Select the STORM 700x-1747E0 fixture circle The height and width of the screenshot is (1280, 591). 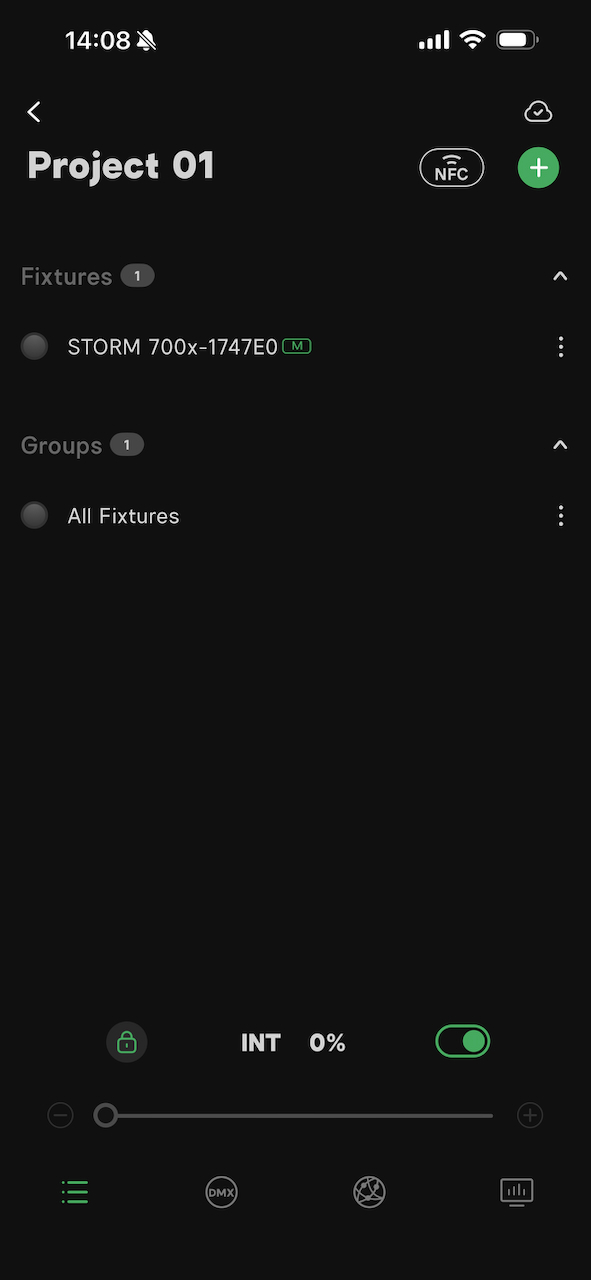point(34,346)
